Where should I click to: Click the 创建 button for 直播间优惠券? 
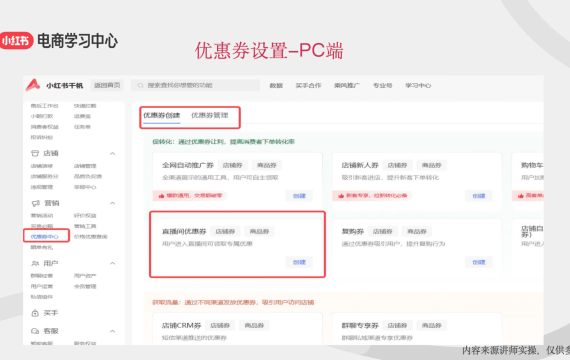(299, 262)
